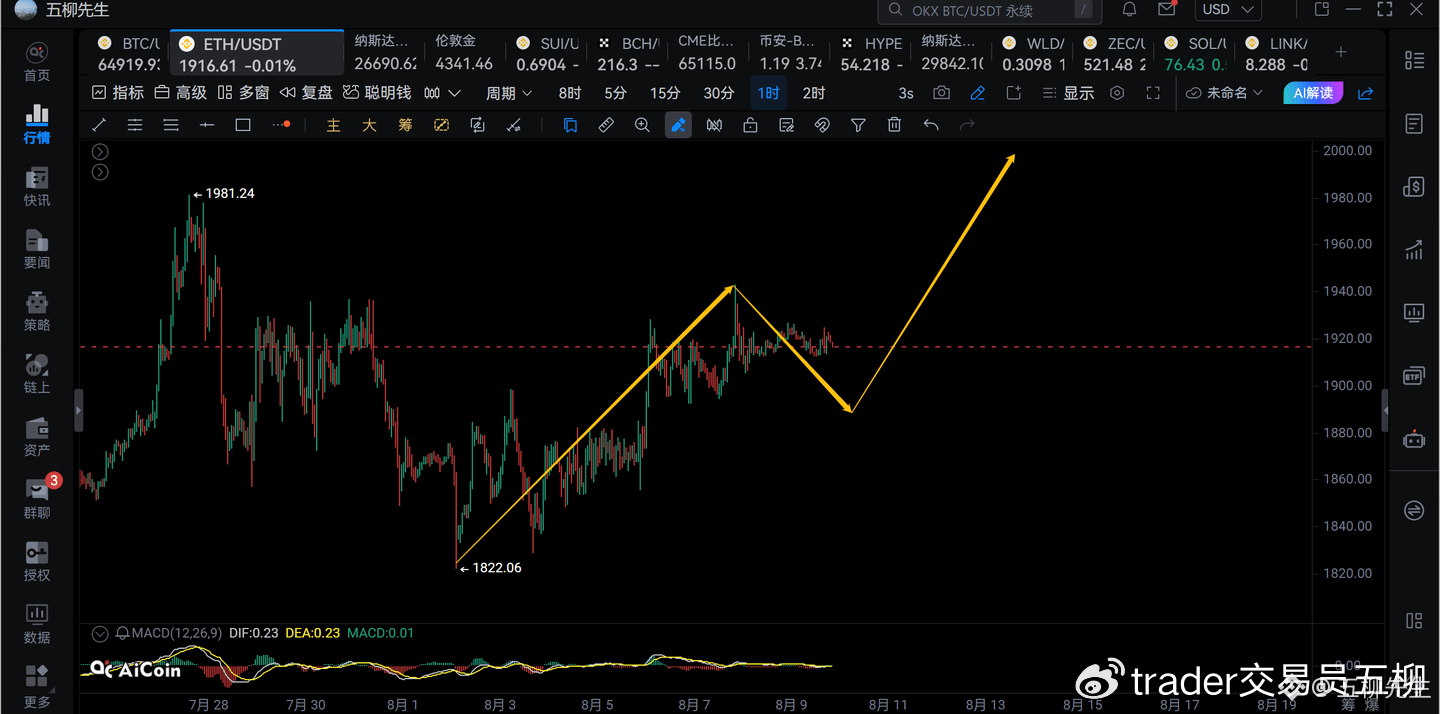Open 高级 advanced features
Image resolution: width=1440 pixels, height=714 pixels.
[181, 93]
